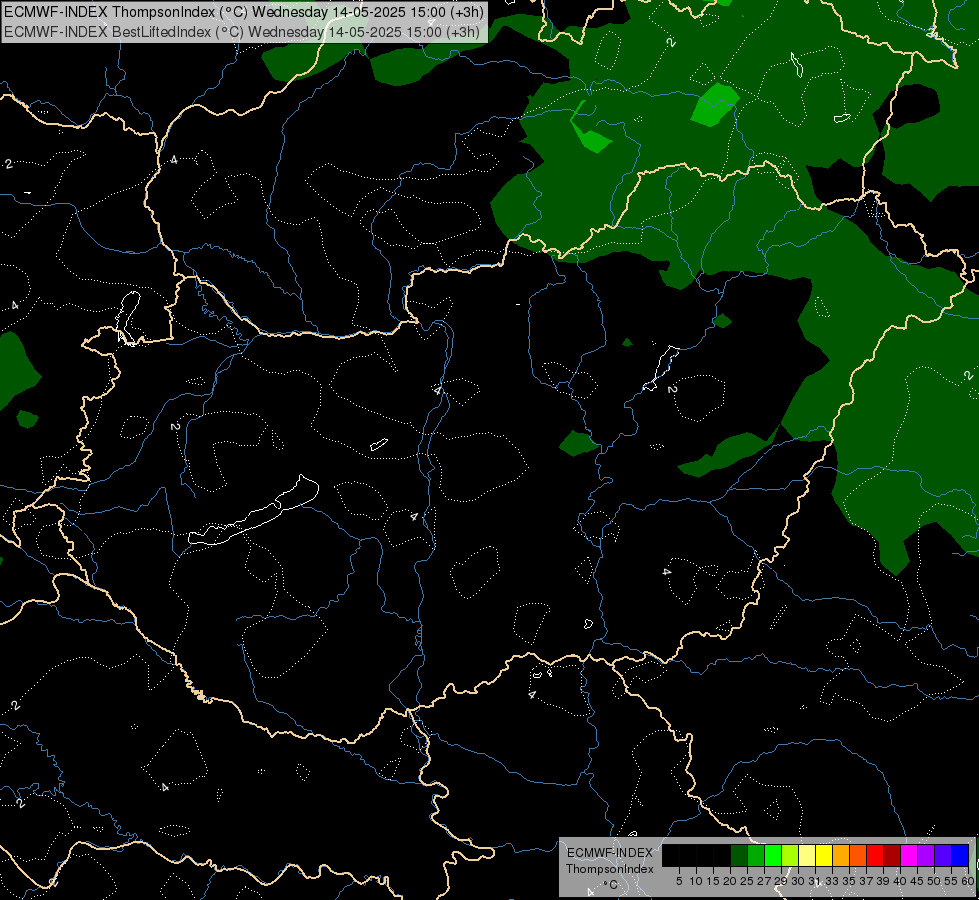Click the legend tick value 10
Image resolution: width=979 pixels, height=900 pixels.
696,881
